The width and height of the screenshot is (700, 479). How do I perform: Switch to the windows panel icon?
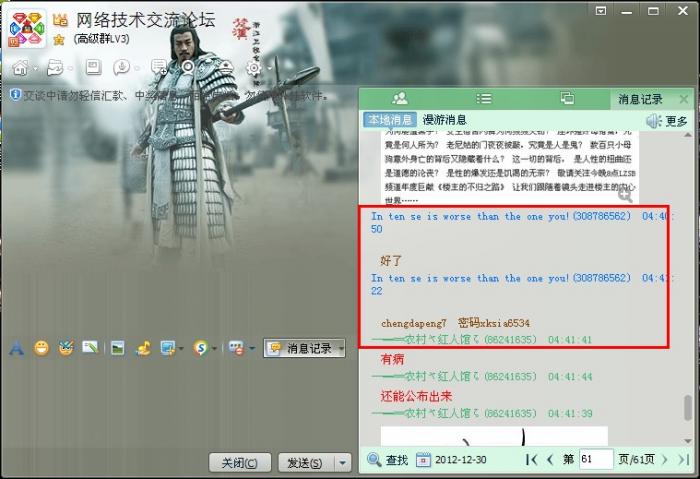tap(567, 98)
